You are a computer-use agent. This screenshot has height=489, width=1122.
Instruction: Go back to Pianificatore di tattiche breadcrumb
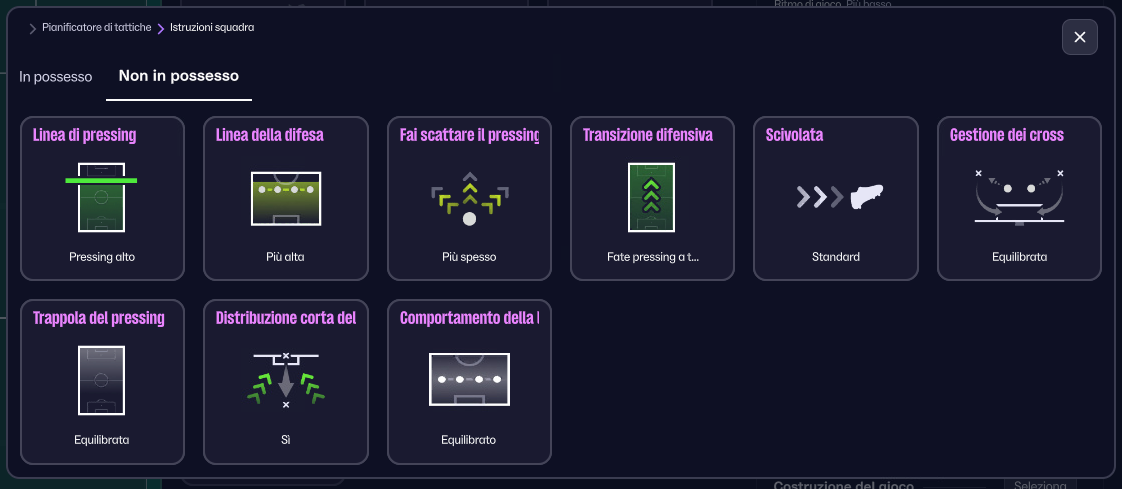pos(97,28)
